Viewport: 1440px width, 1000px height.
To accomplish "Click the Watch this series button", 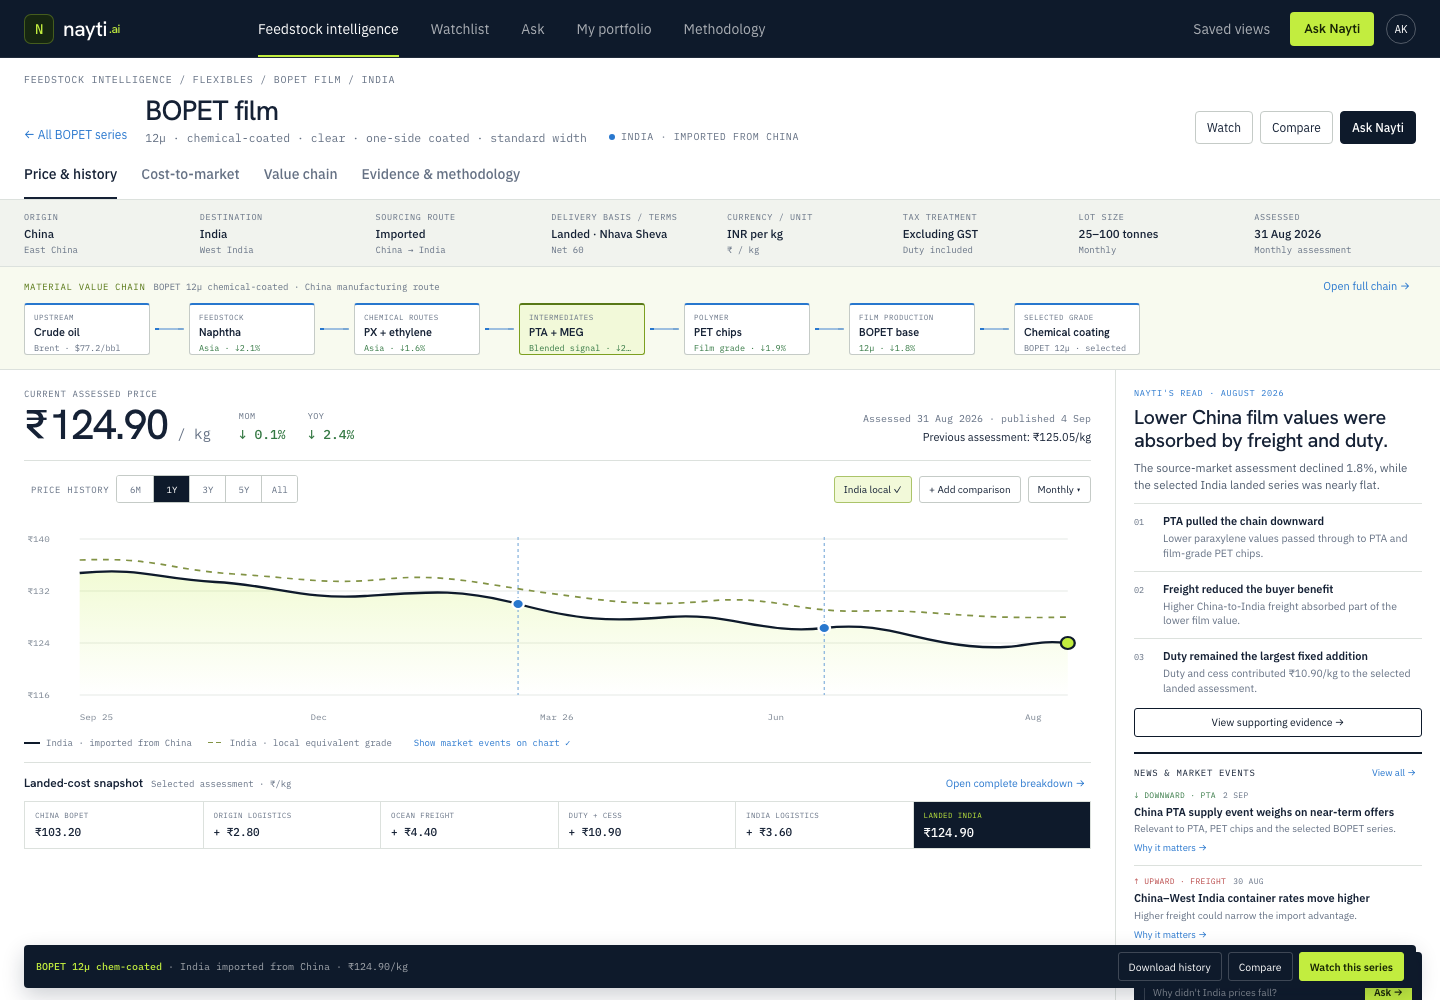I will pos(1351,967).
